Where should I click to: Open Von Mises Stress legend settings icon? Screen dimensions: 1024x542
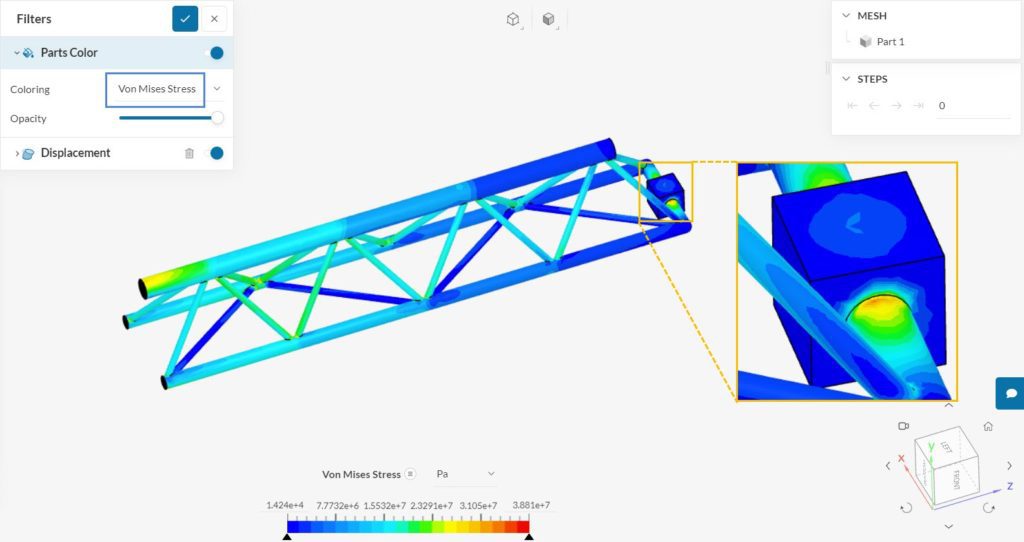pyautogui.click(x=410, y=474)
